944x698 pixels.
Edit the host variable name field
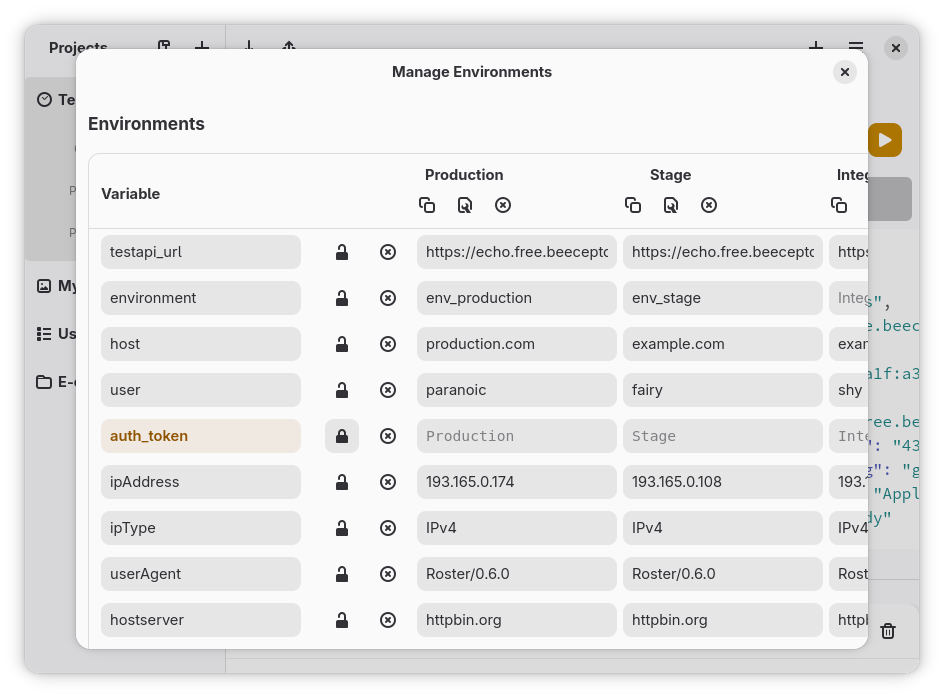click(x=201, y=344)
